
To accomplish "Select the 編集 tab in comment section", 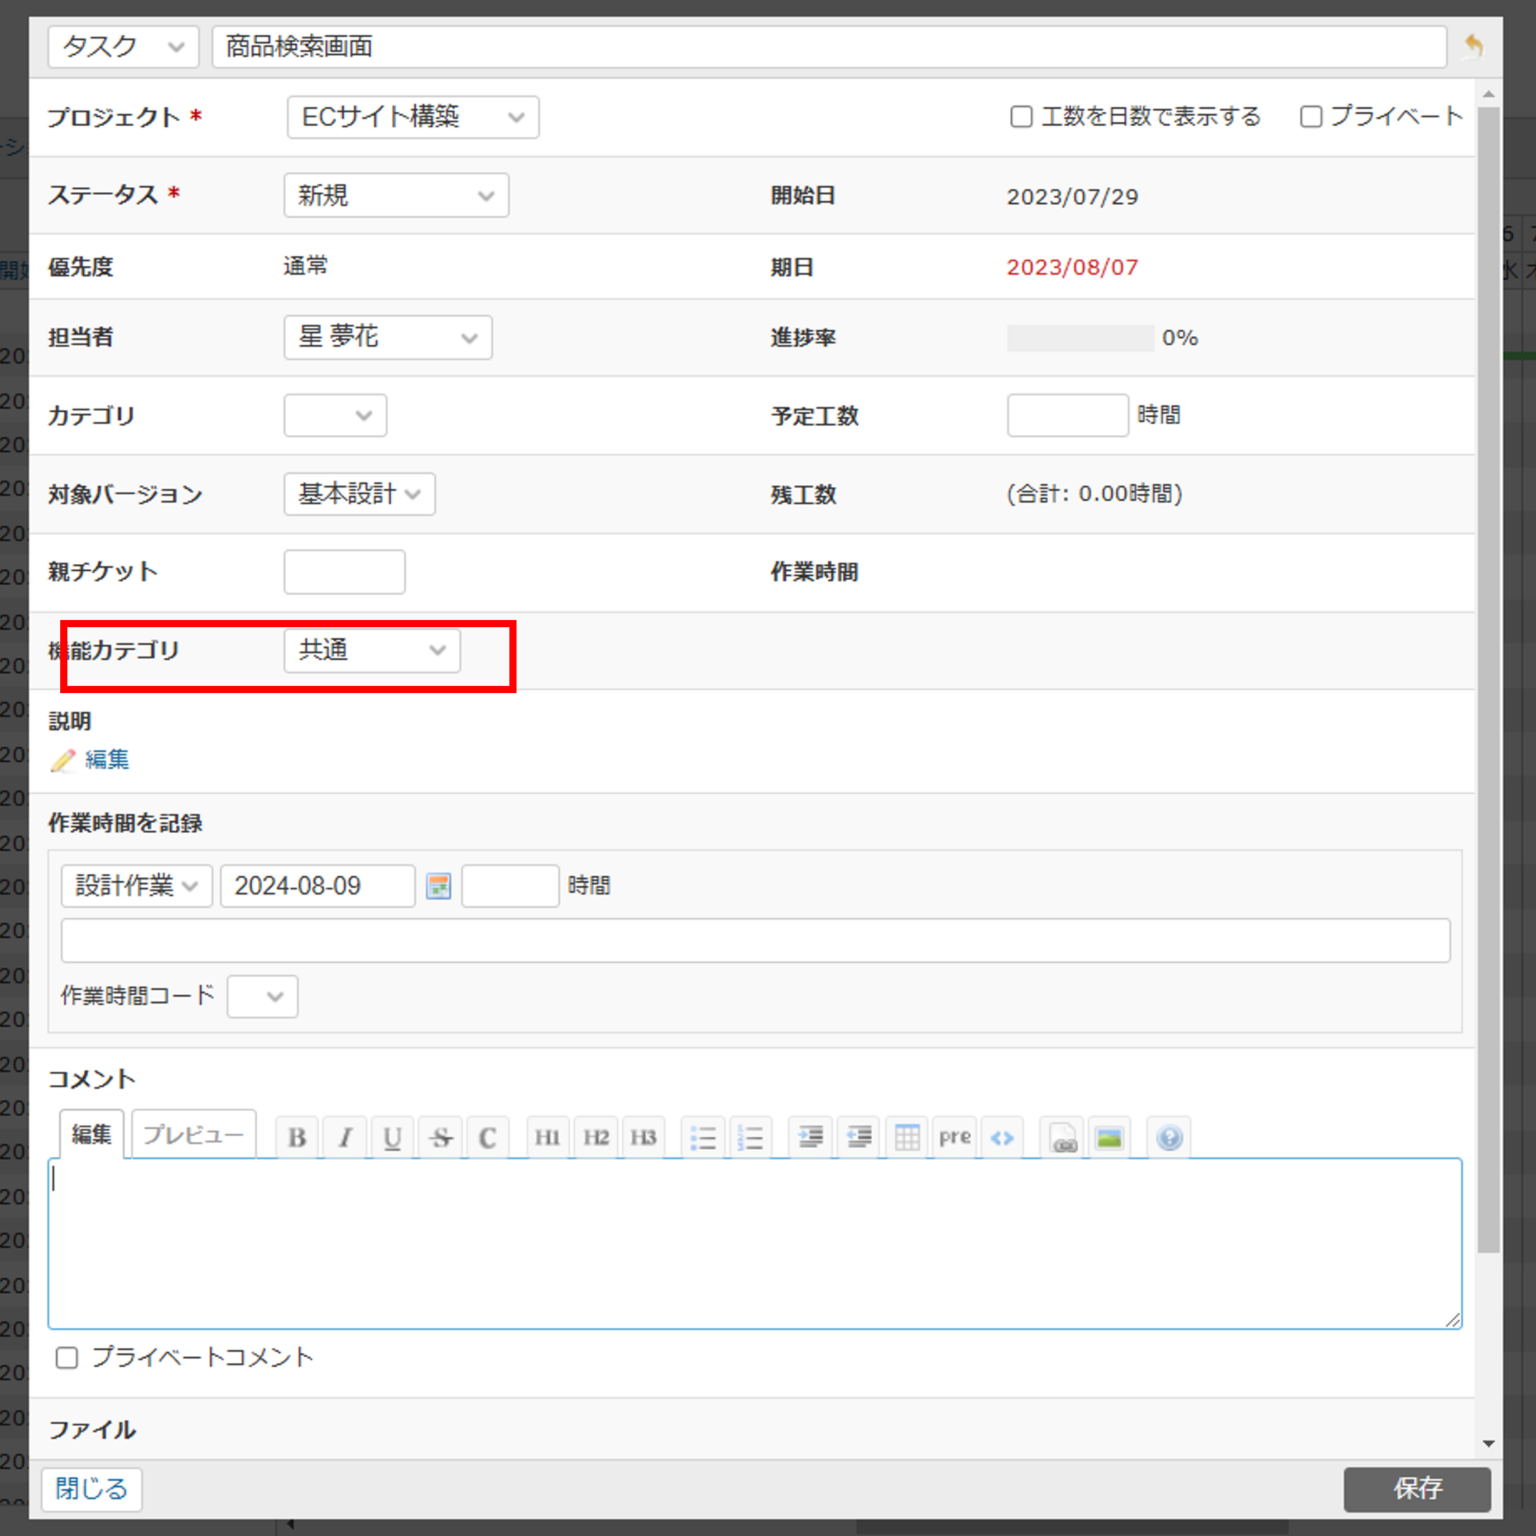I will 91,1133.
